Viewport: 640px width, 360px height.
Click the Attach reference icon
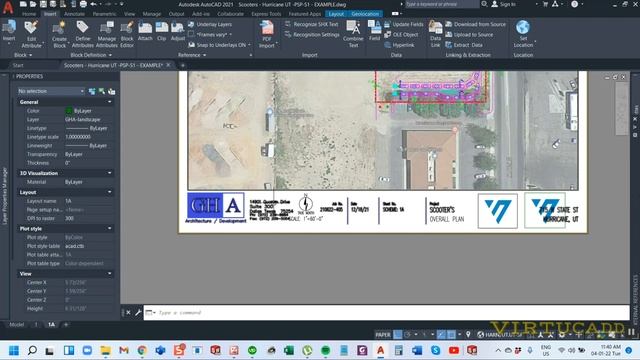[x=145, y=31]
